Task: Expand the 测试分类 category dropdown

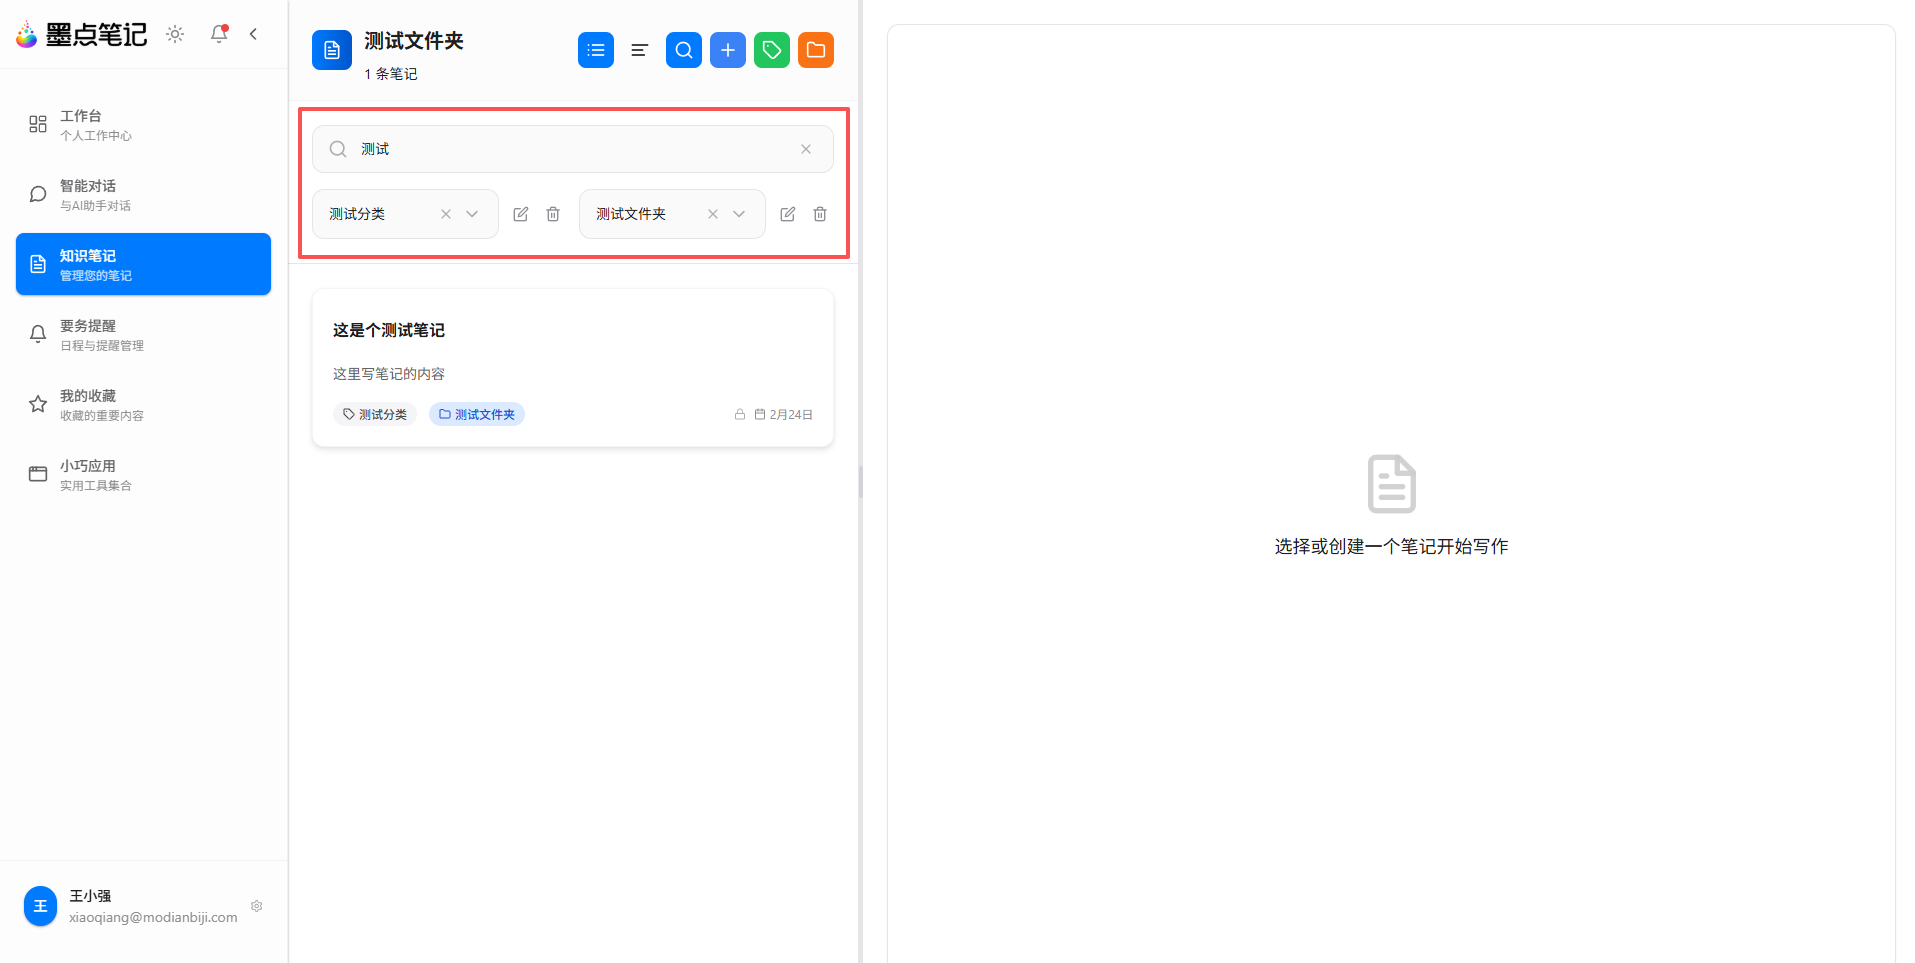Action: pos(472,214)
